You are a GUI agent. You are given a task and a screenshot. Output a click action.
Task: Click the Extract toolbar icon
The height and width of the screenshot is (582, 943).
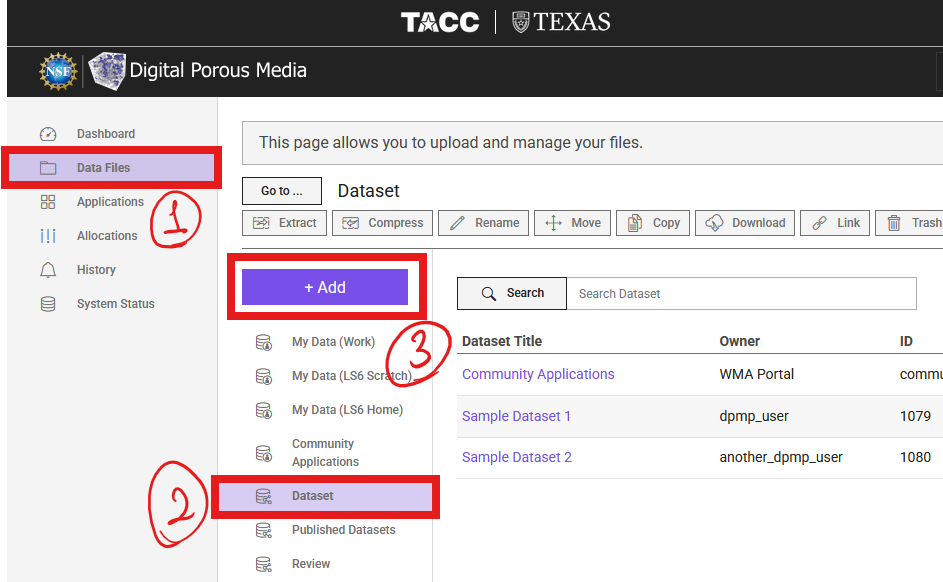coord(262,223)
